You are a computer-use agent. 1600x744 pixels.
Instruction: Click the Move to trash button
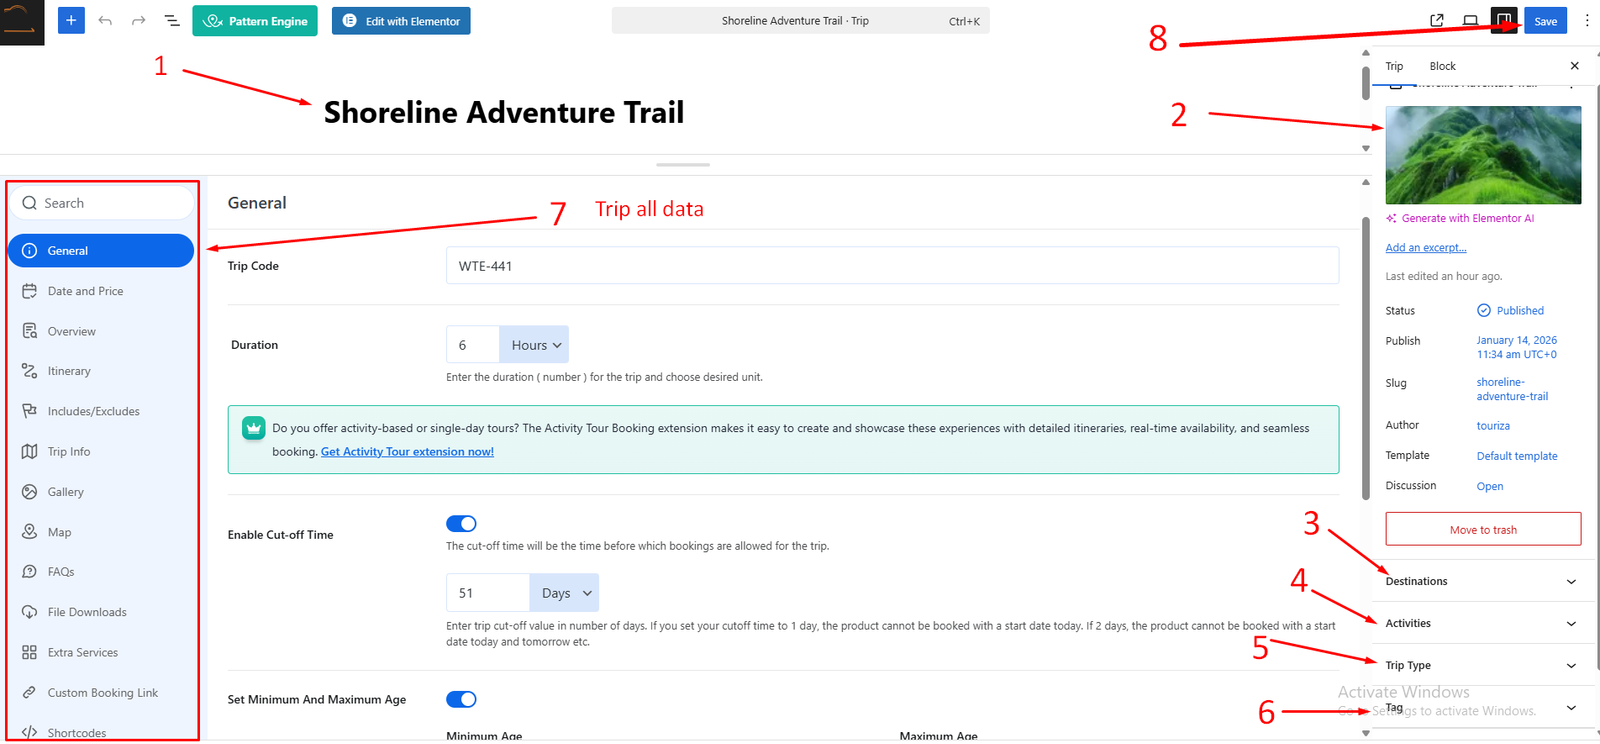pyautogui.click(x=1483, y=529)
